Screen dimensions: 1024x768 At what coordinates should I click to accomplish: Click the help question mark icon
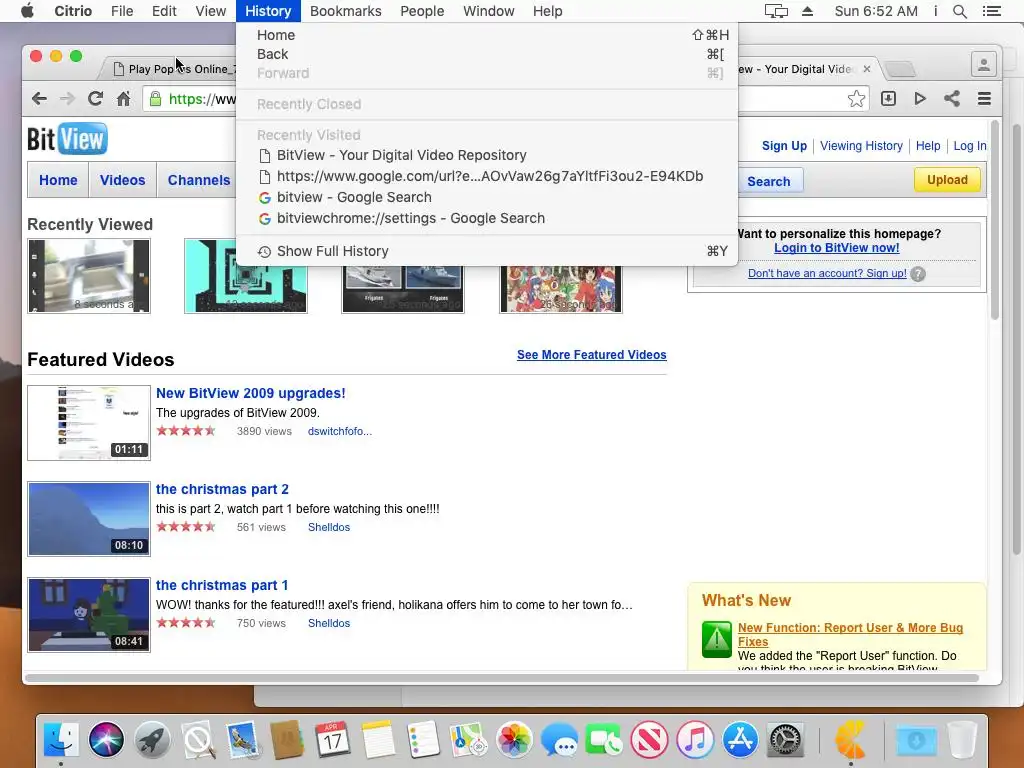(x=918, y=274)
